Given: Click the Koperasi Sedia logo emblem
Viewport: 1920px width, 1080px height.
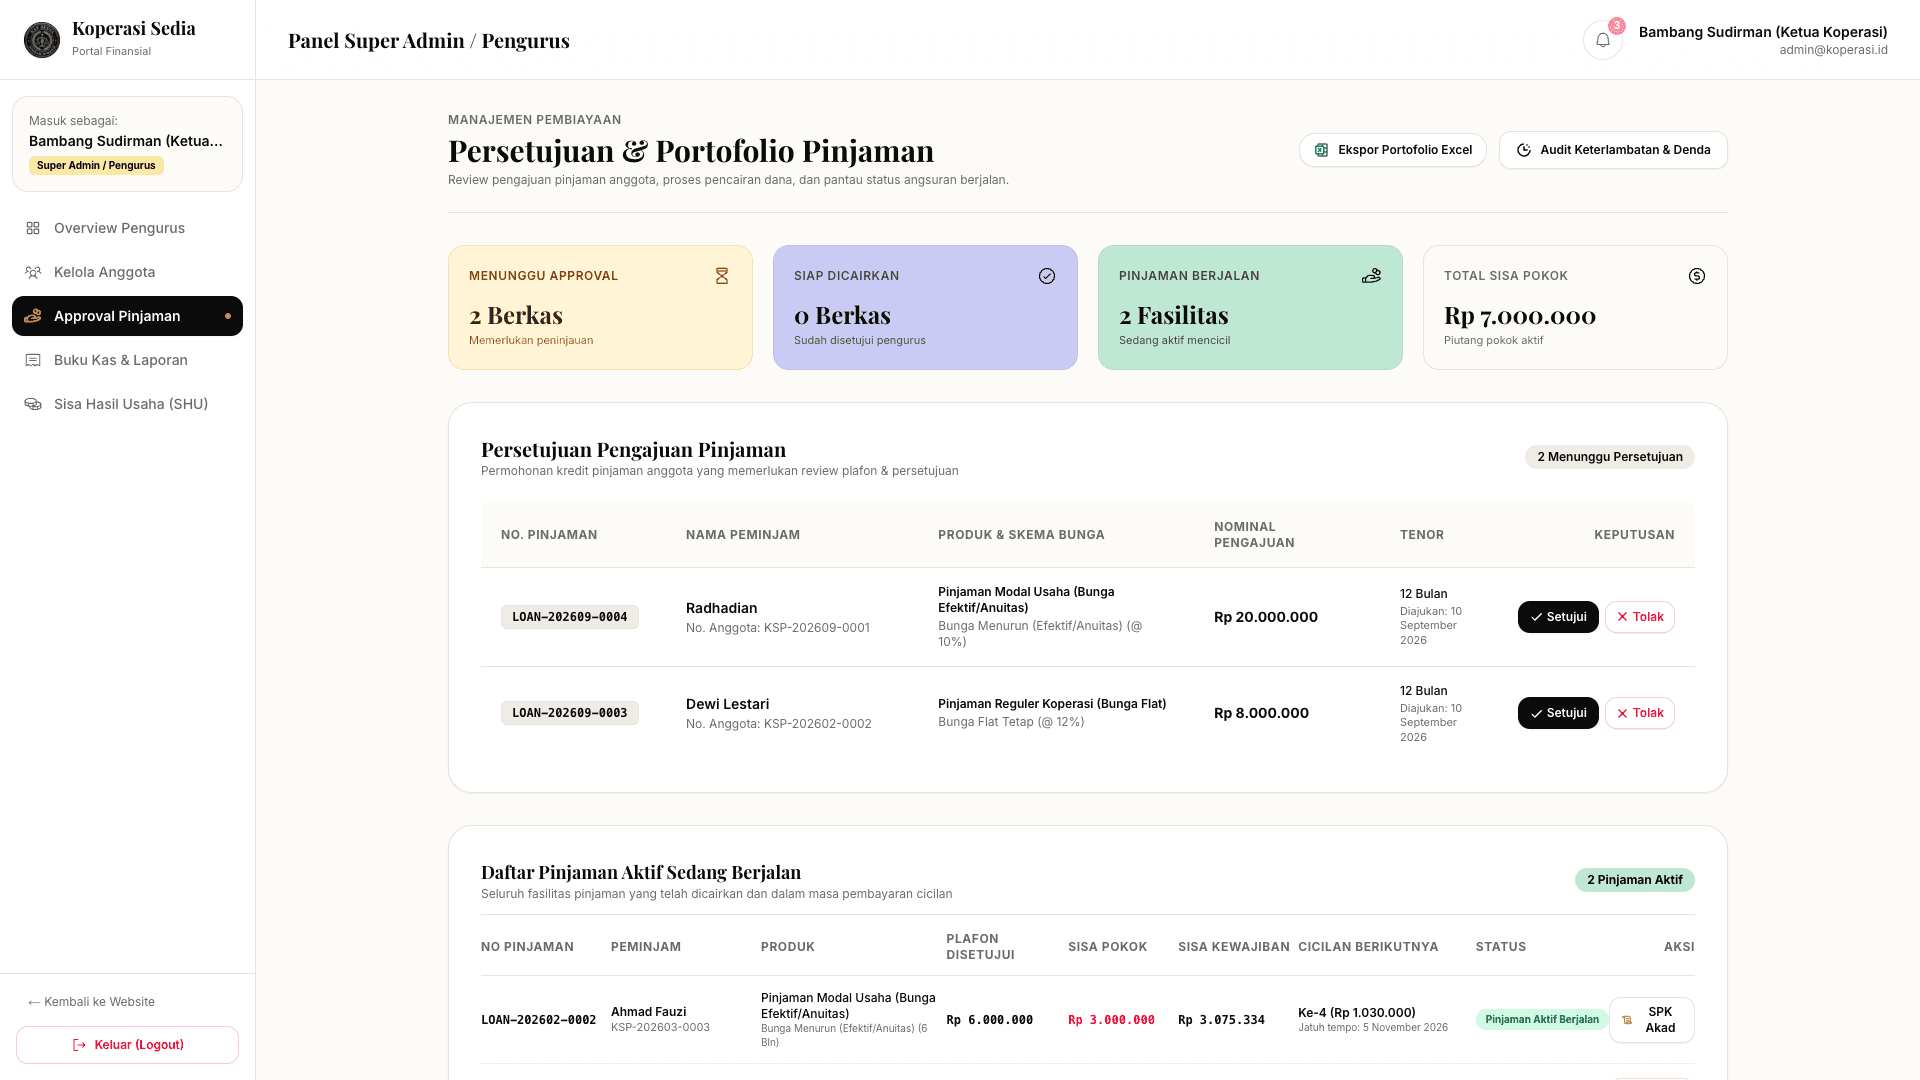Looking at the screenshot, I should click(x=42, y=40).
